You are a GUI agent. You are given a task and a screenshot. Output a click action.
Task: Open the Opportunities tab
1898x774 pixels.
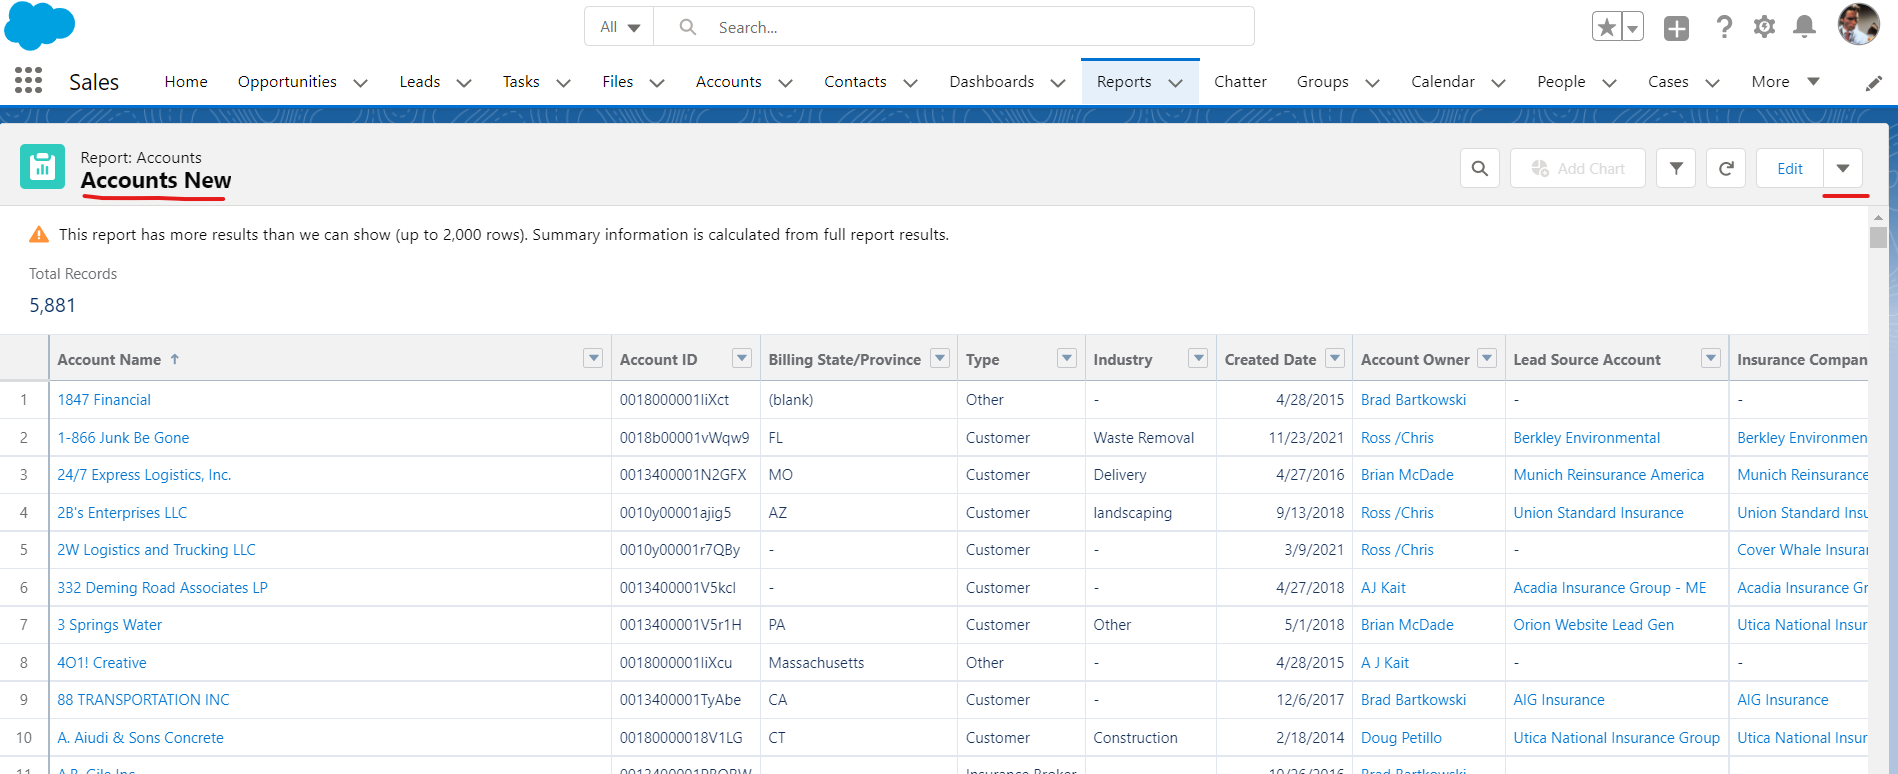(287, 82)
